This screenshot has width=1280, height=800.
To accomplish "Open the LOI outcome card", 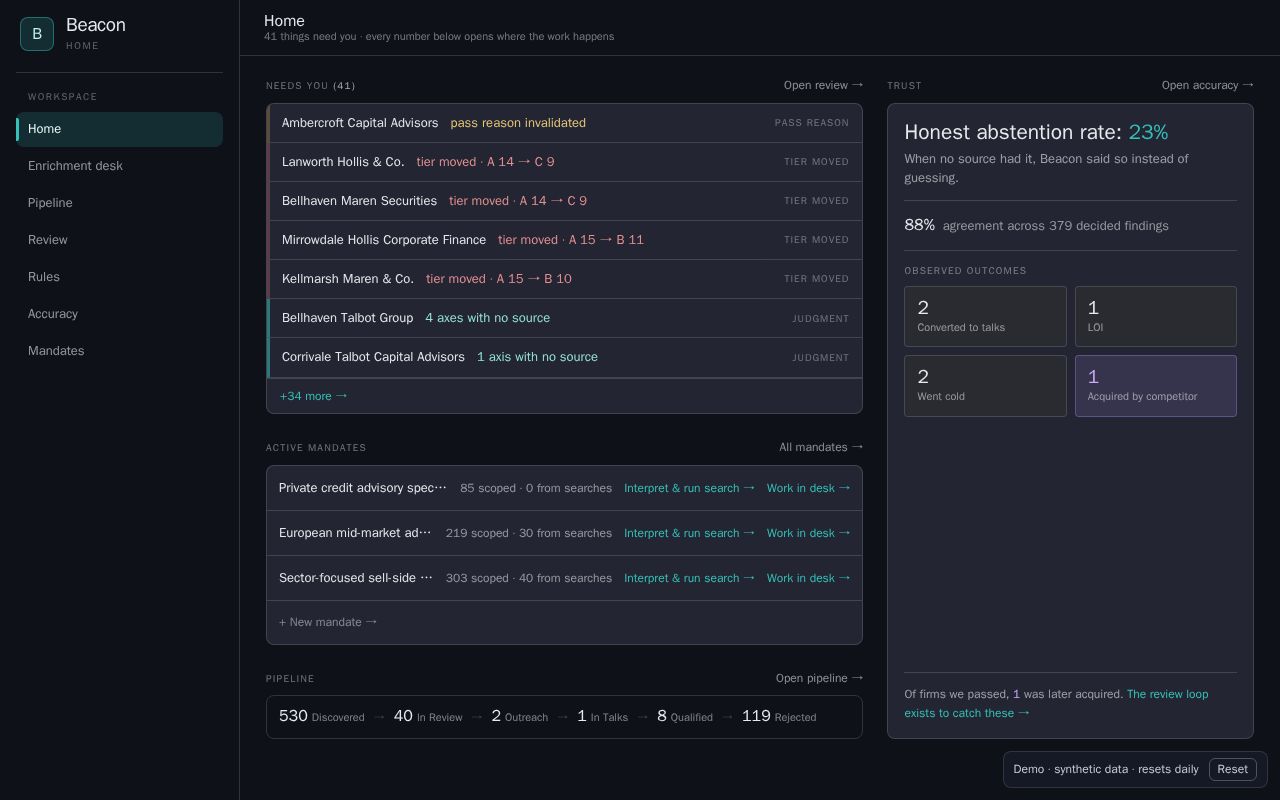I will 1156,317.
